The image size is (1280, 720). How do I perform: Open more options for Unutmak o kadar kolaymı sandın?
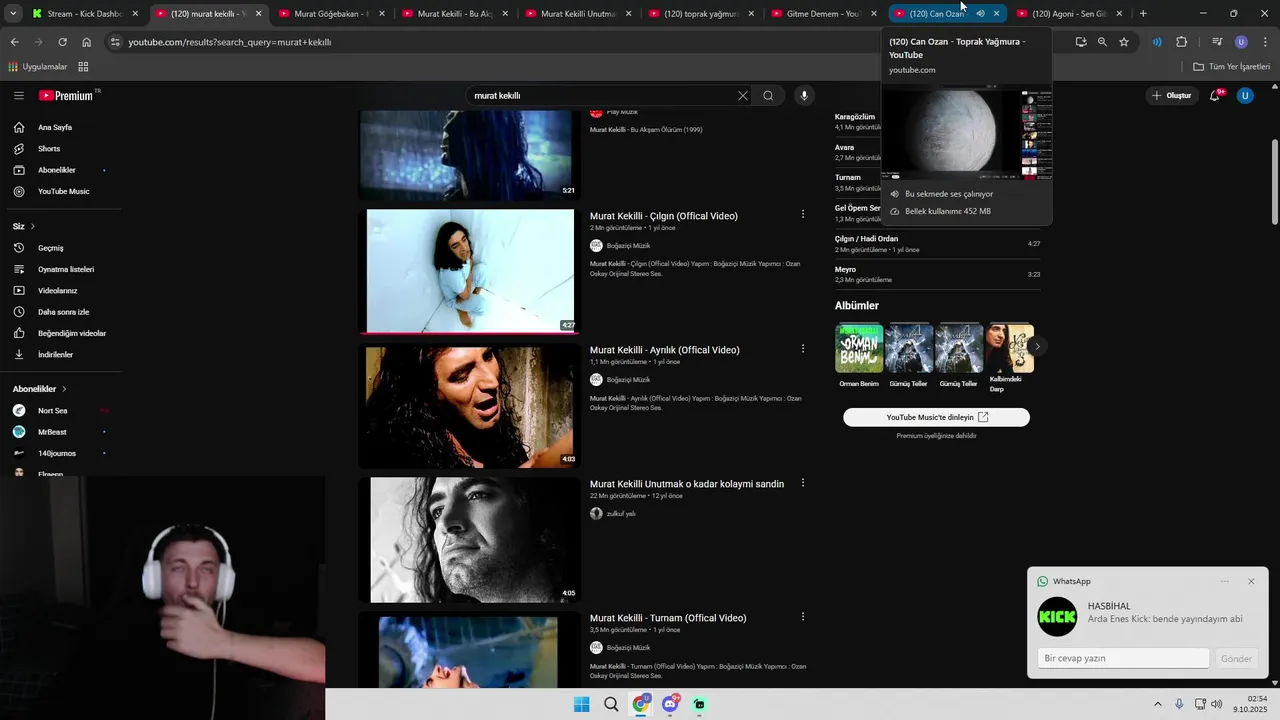coord(803,483)
